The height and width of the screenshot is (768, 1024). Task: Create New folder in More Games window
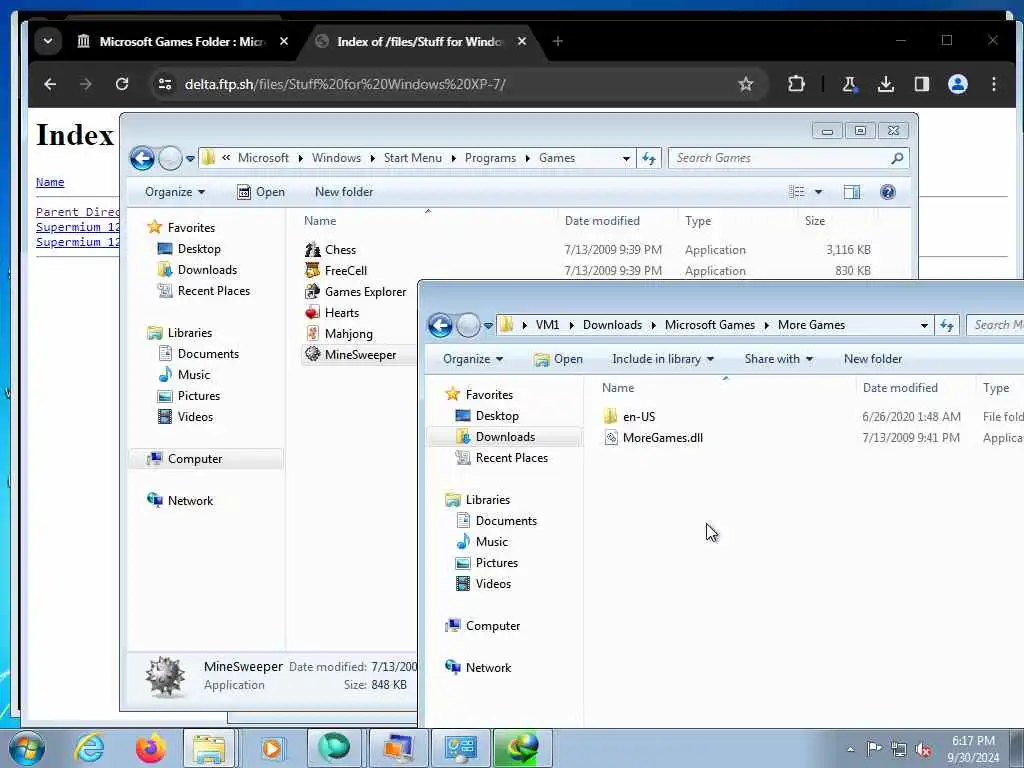click(872, 359)
